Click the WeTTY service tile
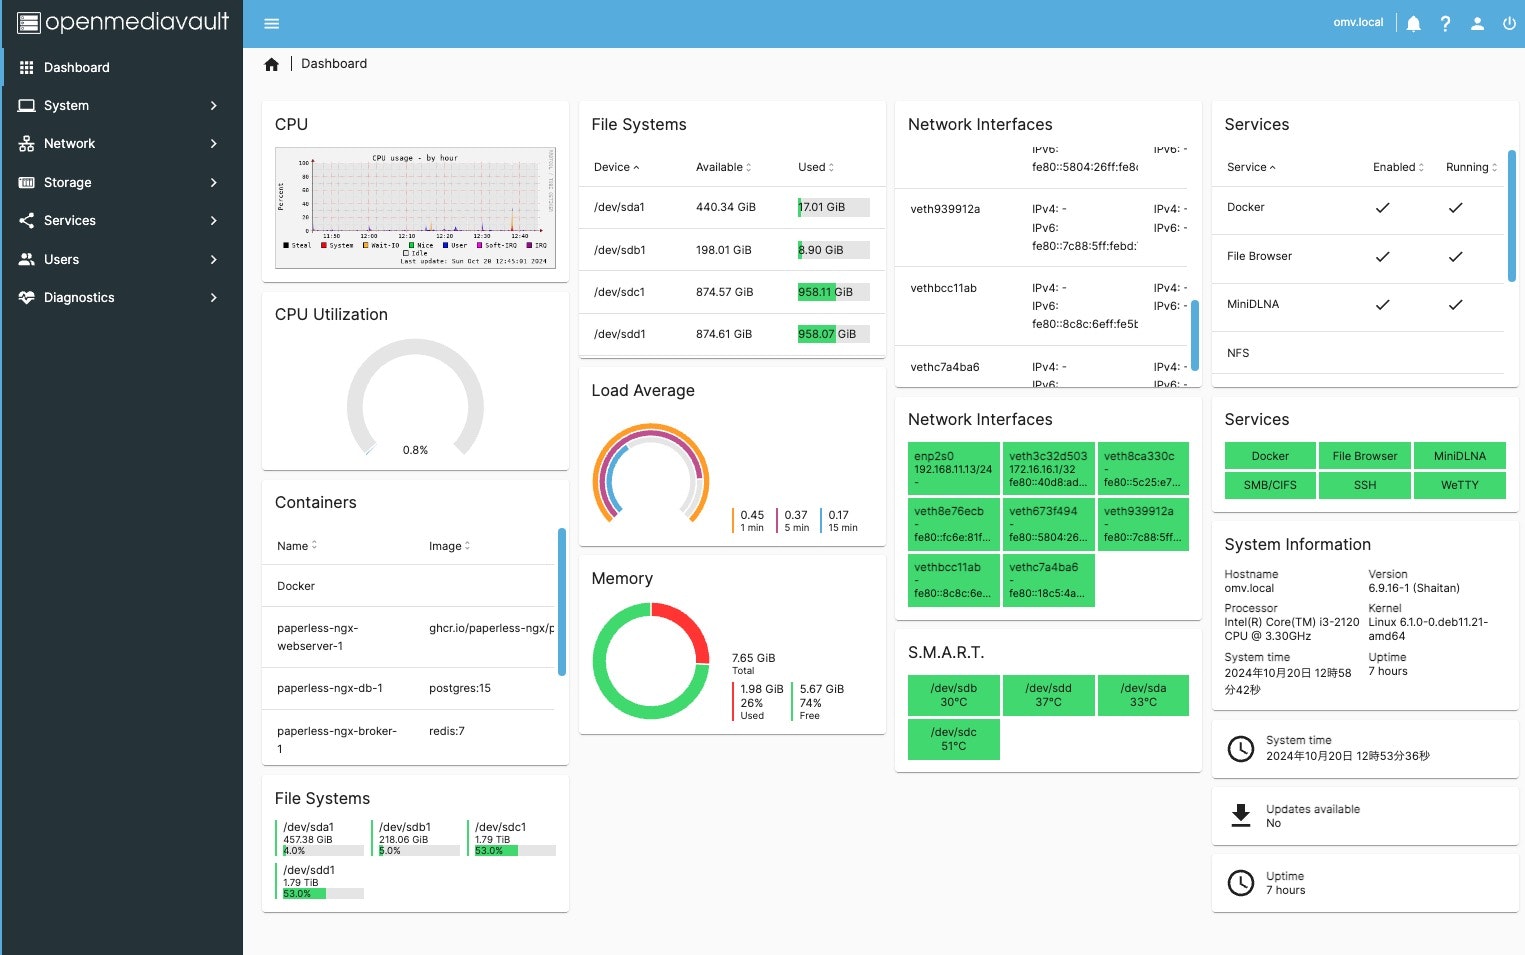 point(1459,485)
